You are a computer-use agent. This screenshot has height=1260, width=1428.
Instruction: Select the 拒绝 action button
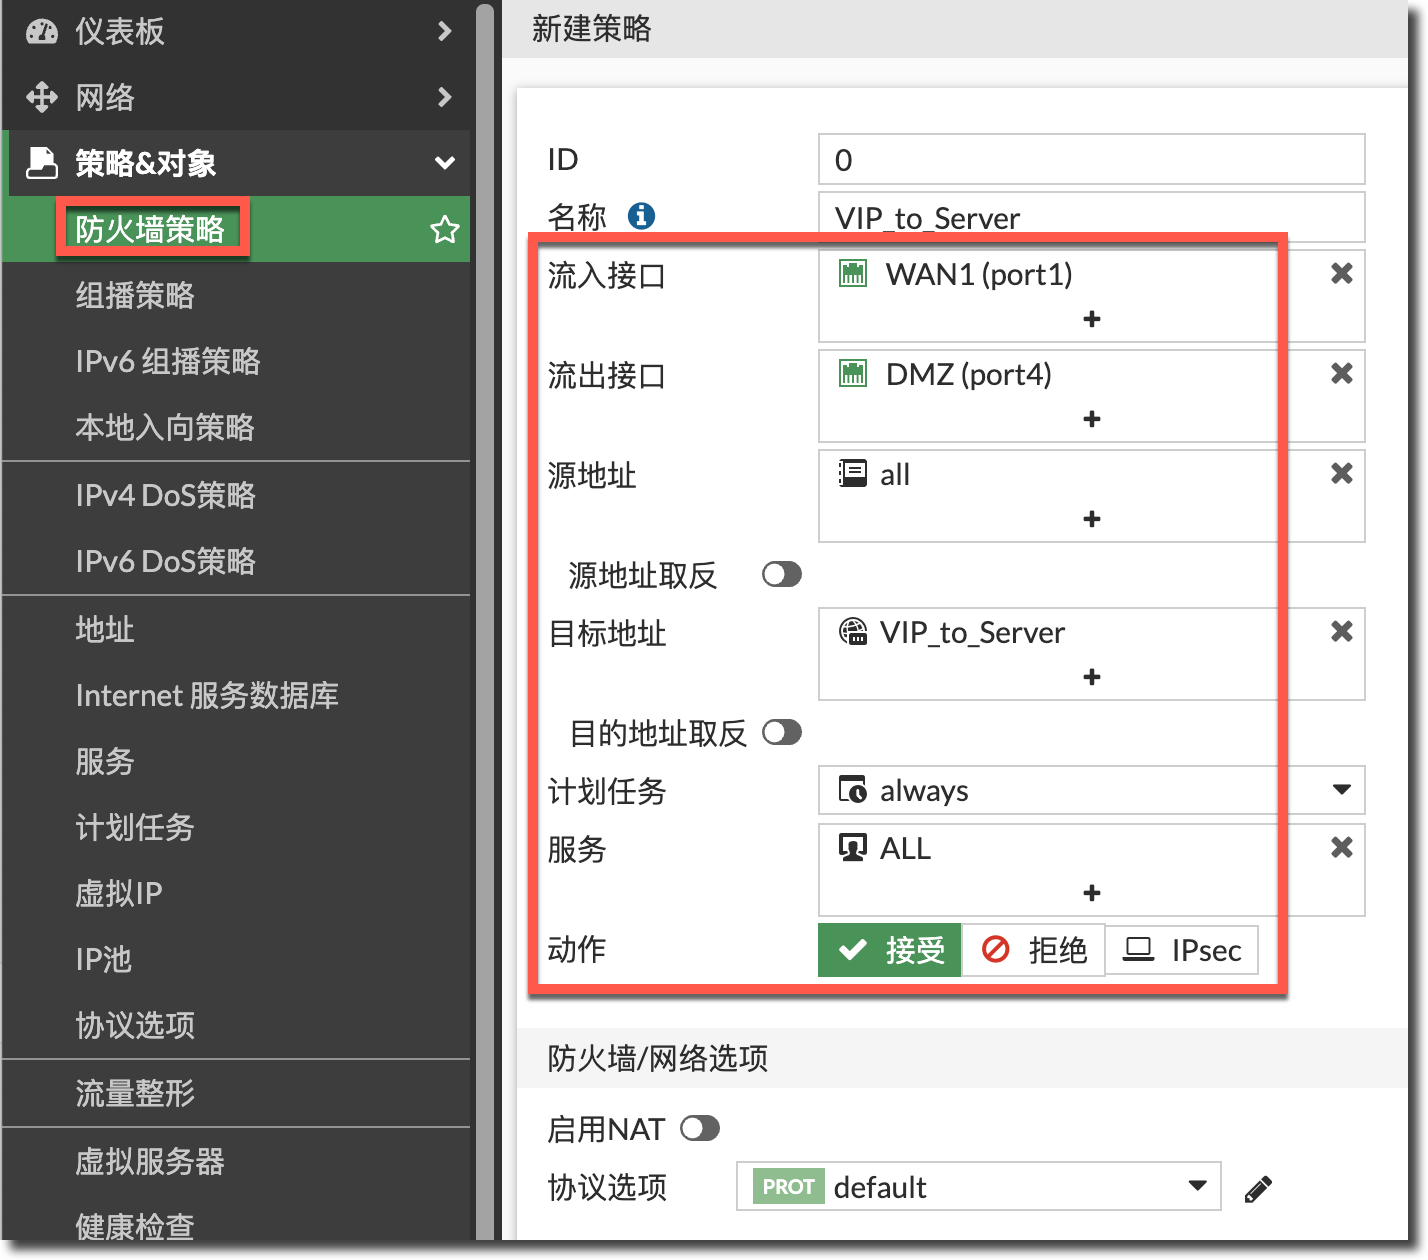[1033, 950]
